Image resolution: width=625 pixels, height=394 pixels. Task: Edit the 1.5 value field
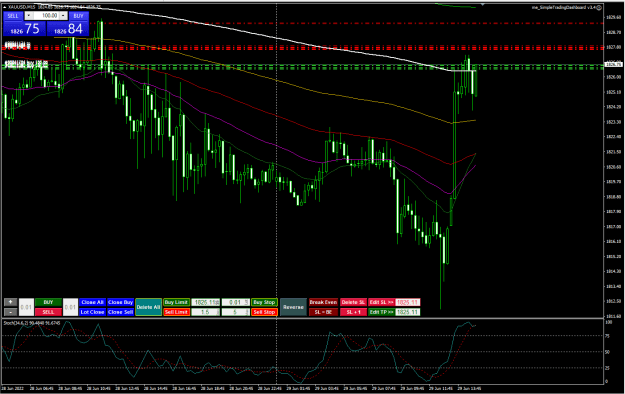pos(206,312)
